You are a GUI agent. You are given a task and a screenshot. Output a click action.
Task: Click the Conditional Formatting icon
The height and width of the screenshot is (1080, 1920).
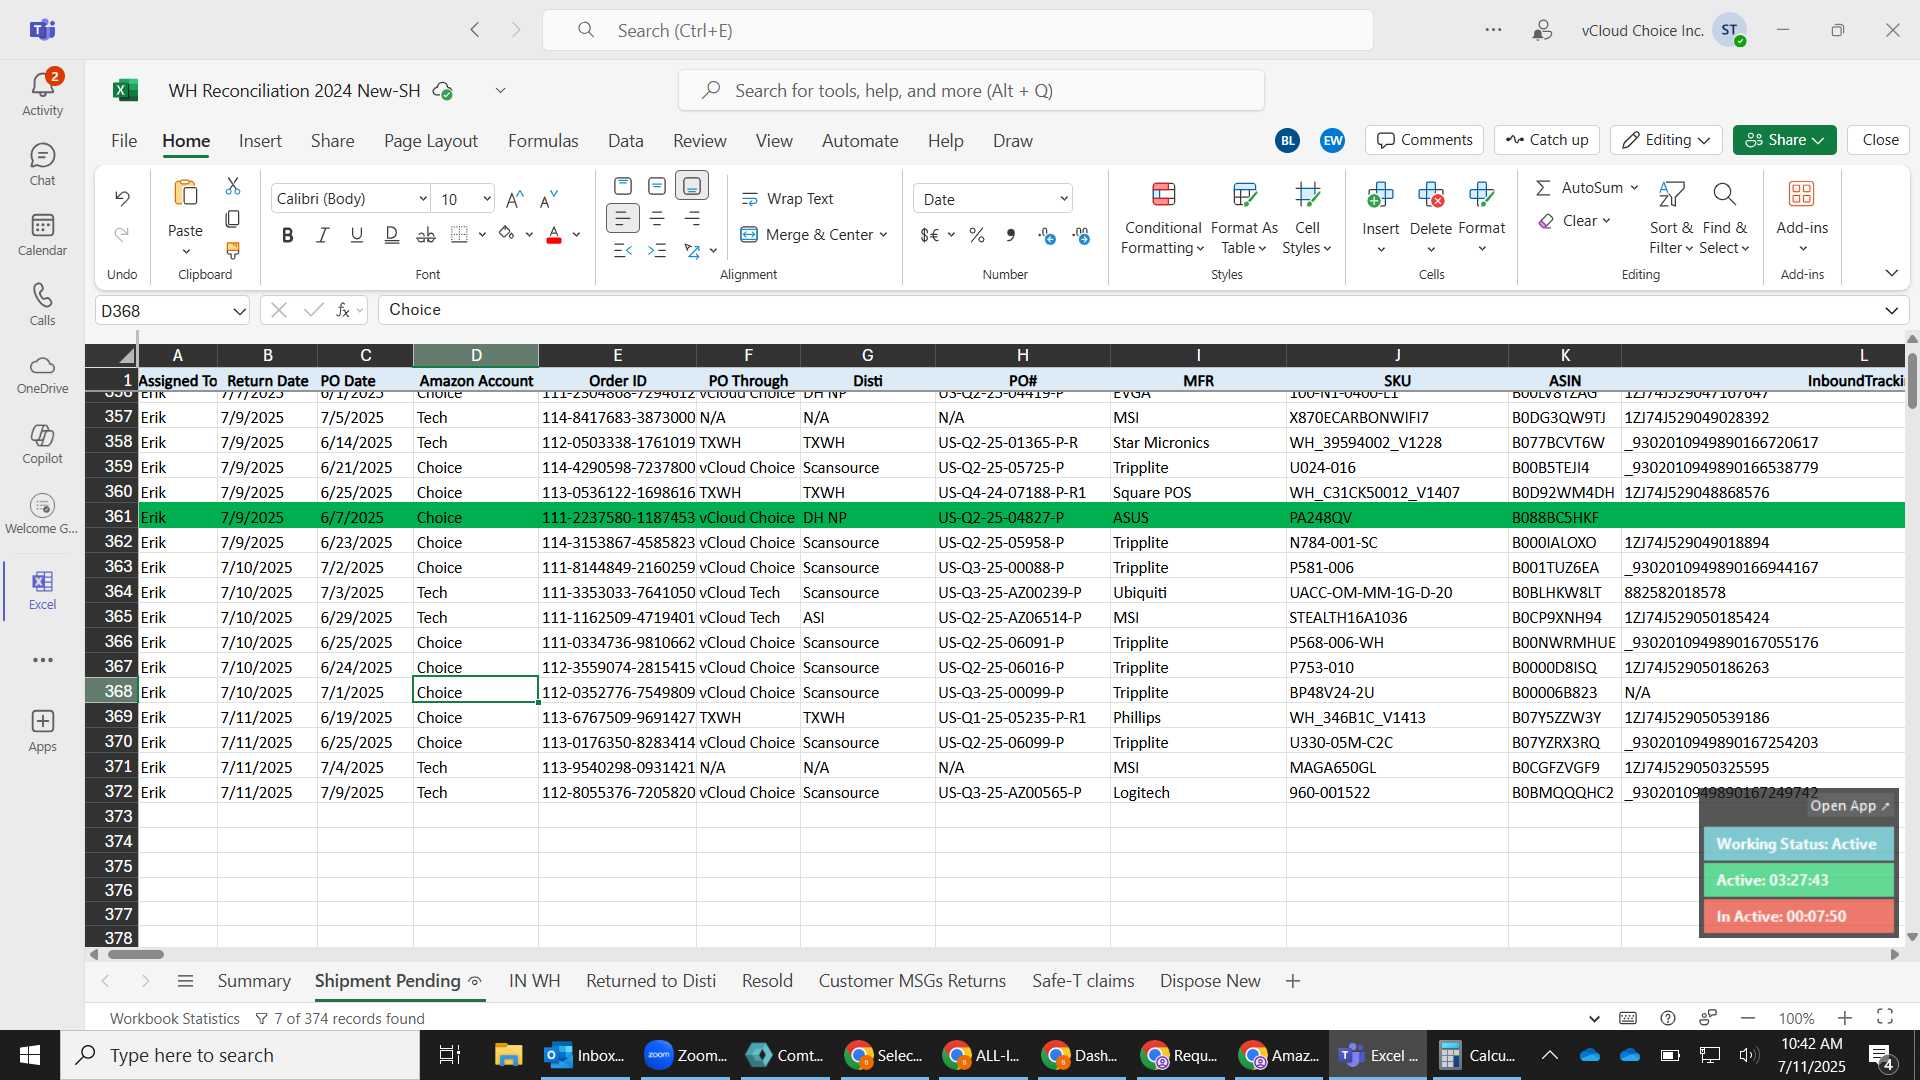coord(1163,194)
